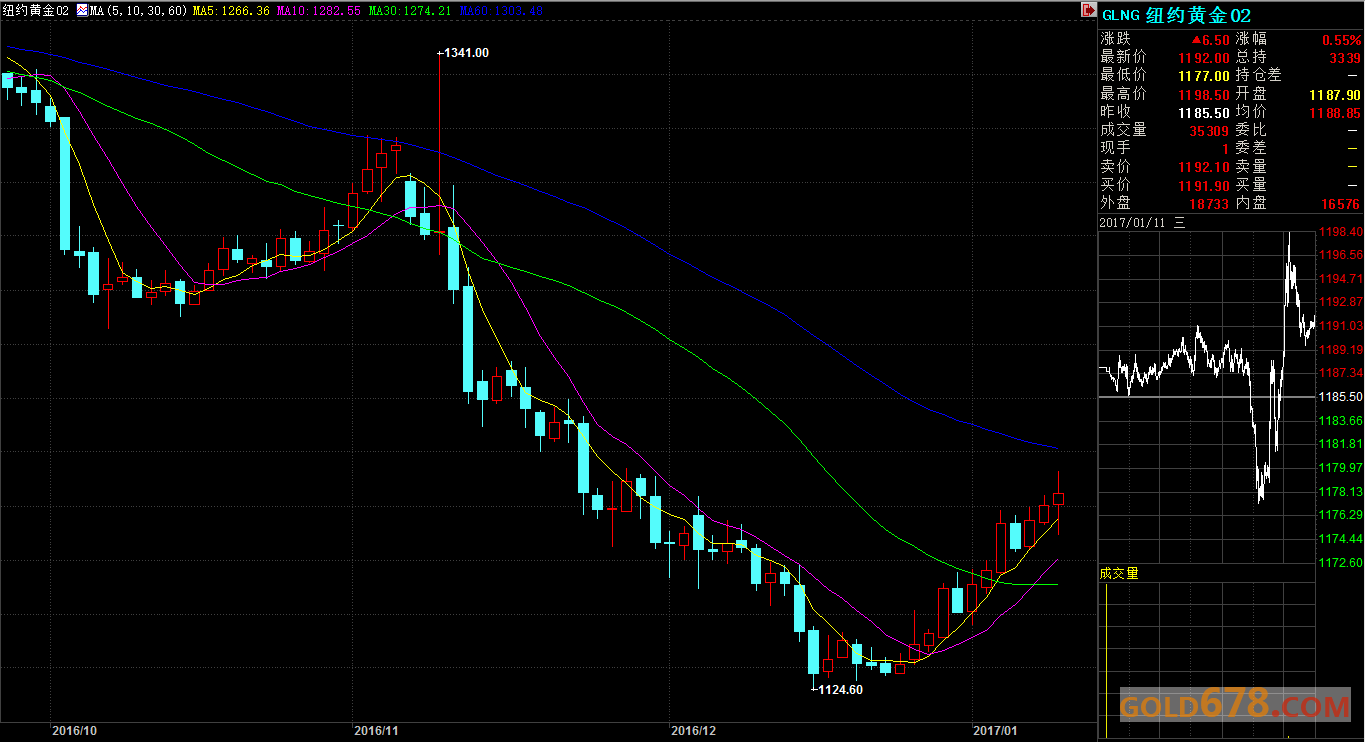This screenshot has height=742, width=1366.
Task: Click the 昨收 value in the quote panel
Action: pyautogui.click(x=1204, y=112)
